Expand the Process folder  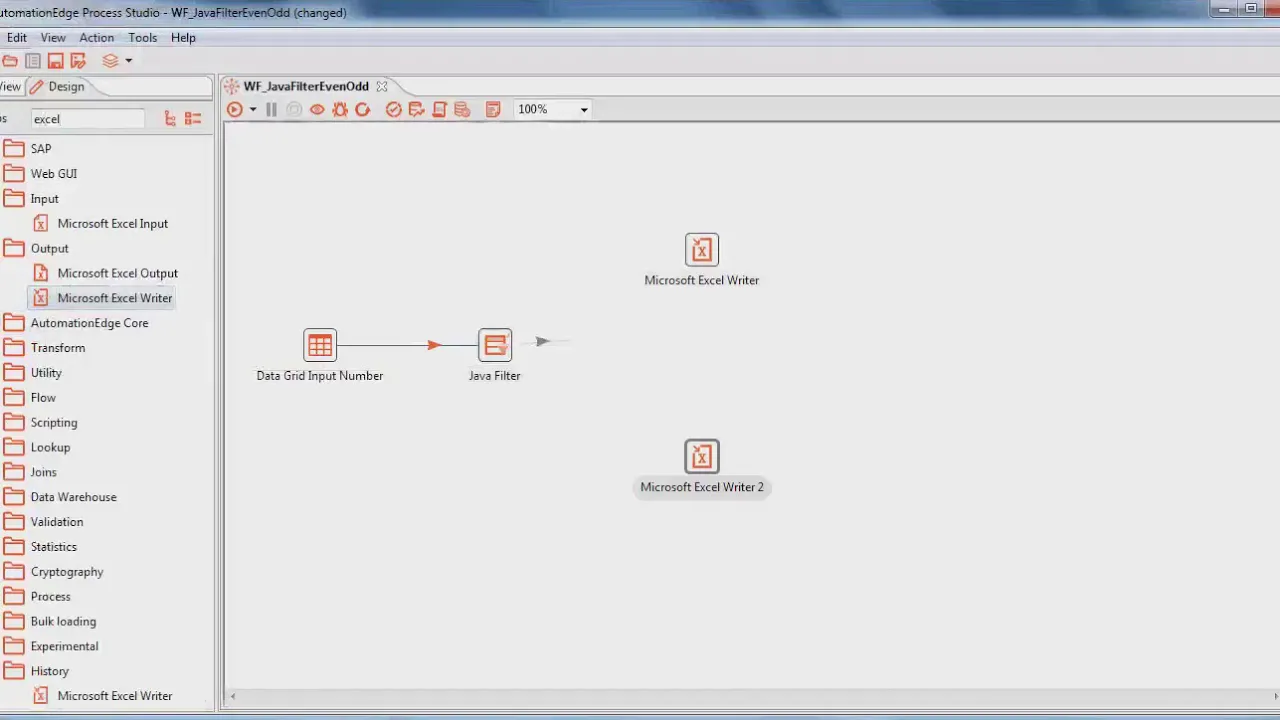point(37,596)
